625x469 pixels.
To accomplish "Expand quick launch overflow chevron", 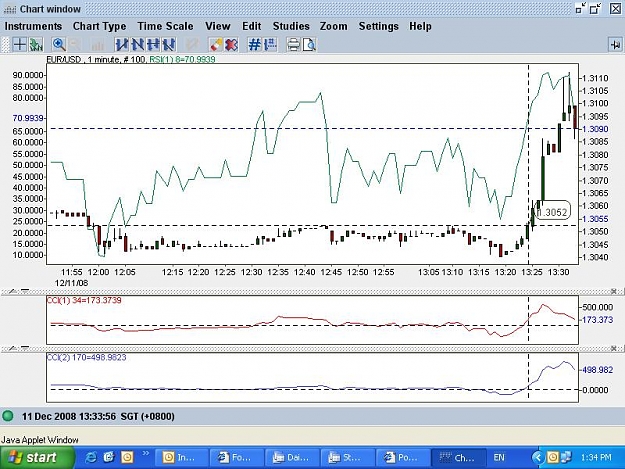I will [145, 453].
